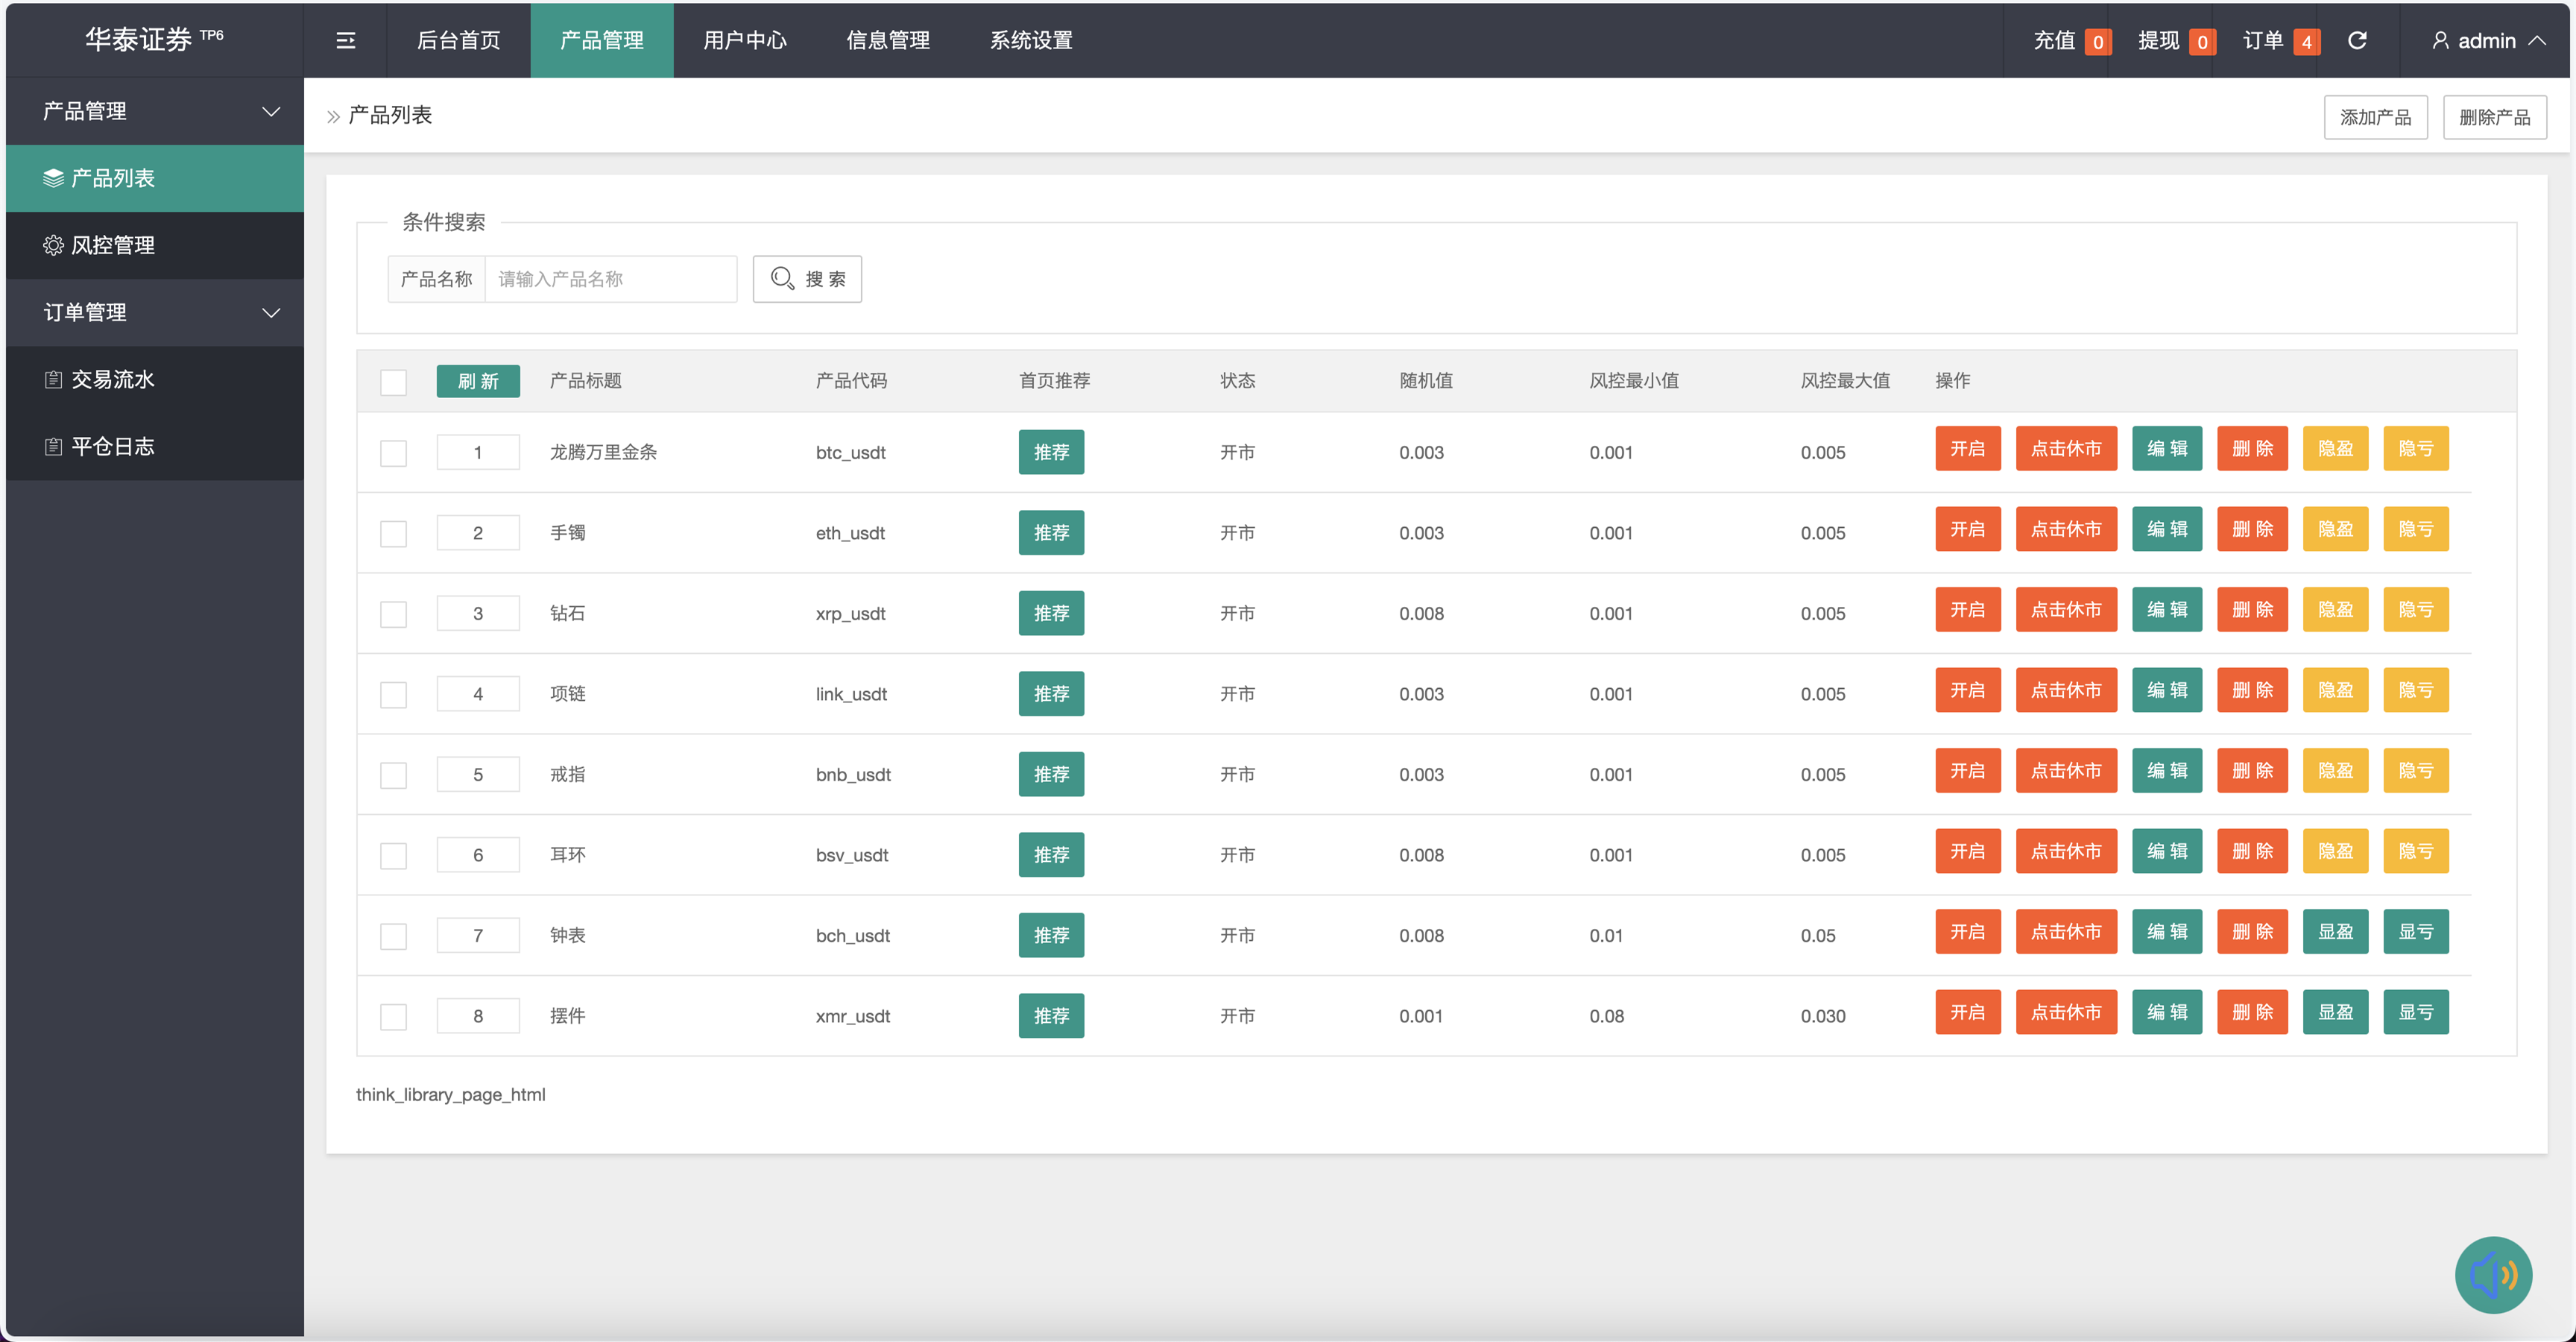Screen dimensions: 2576x1342
Task: Click 编辑 button for 钻石 row
Action: (x=2166, y=610)
